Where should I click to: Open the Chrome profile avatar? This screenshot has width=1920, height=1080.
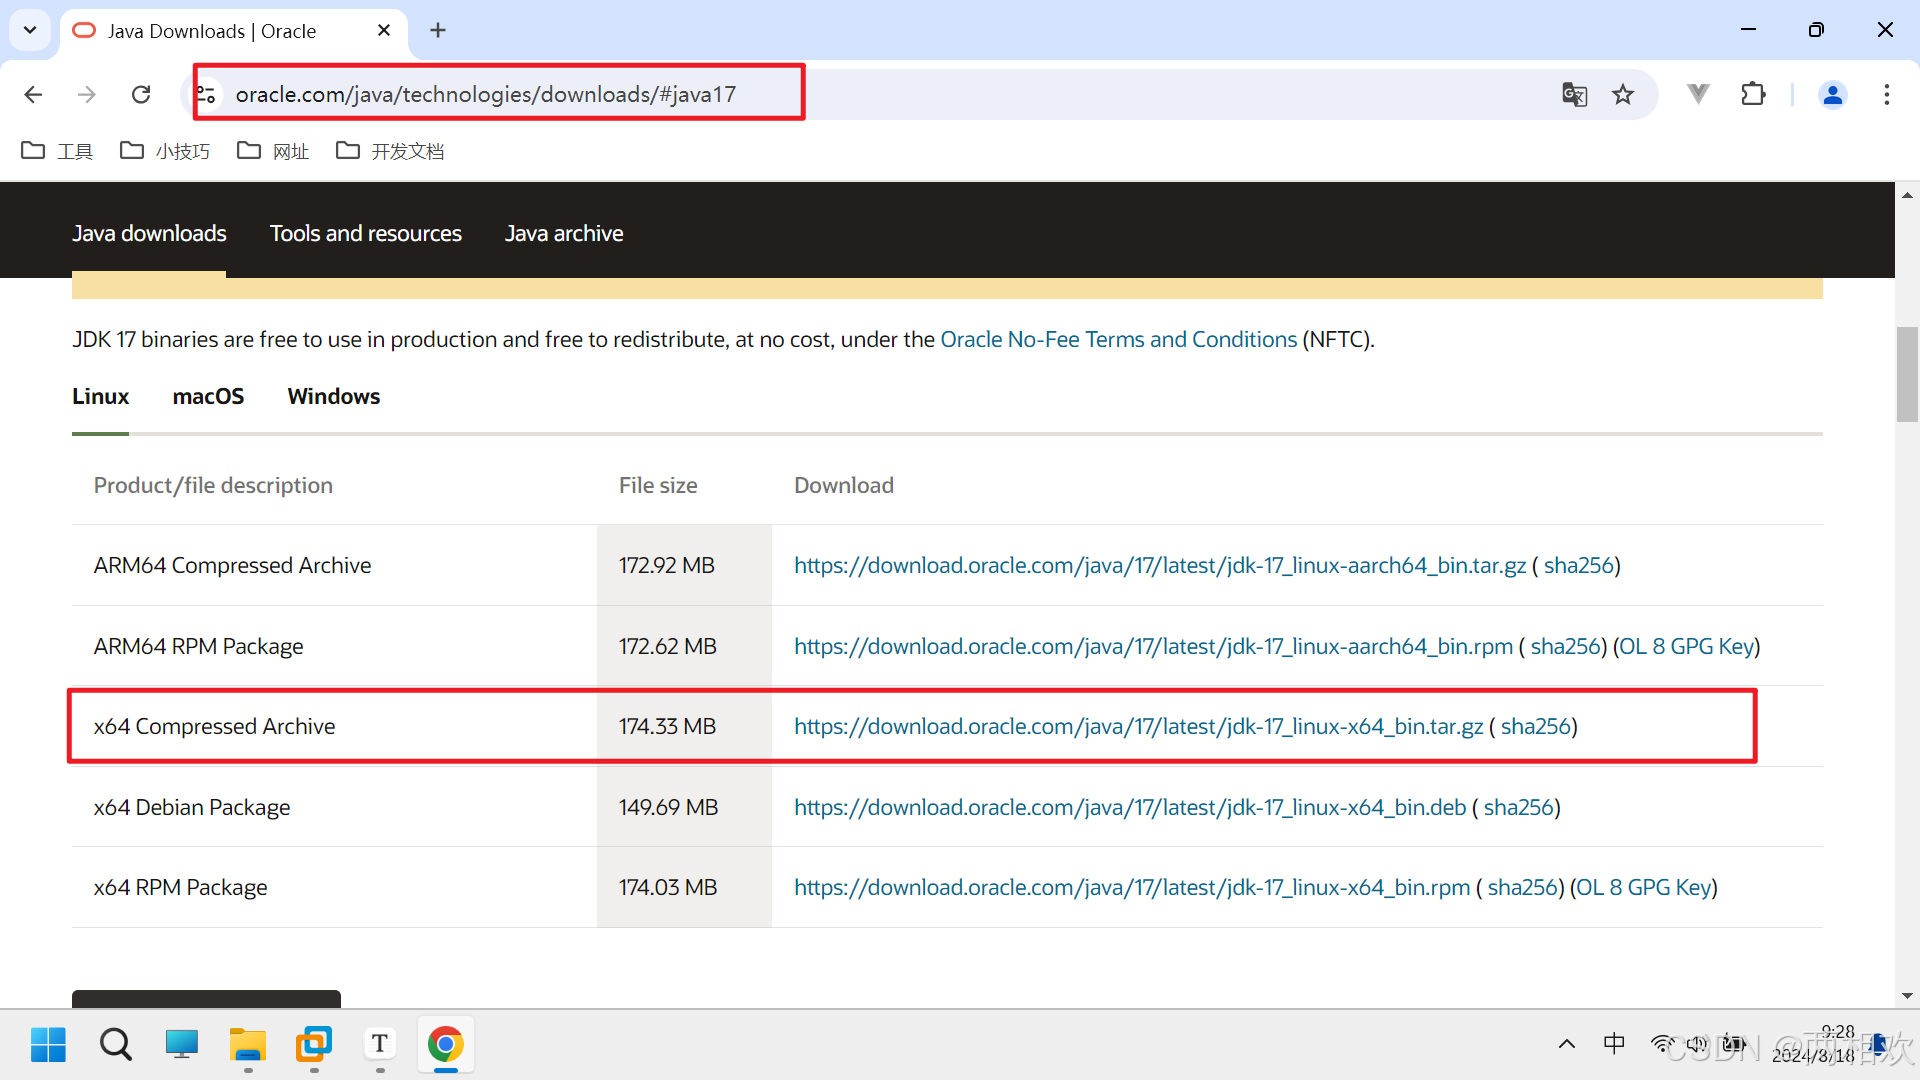pos(1832,94)
